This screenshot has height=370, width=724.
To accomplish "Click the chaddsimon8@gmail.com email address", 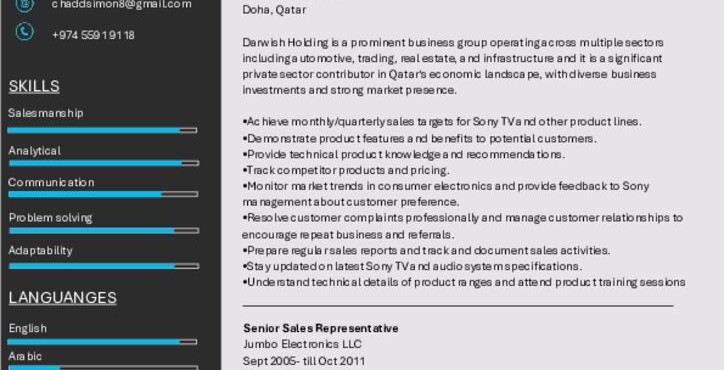I will [x=121, y=4].
